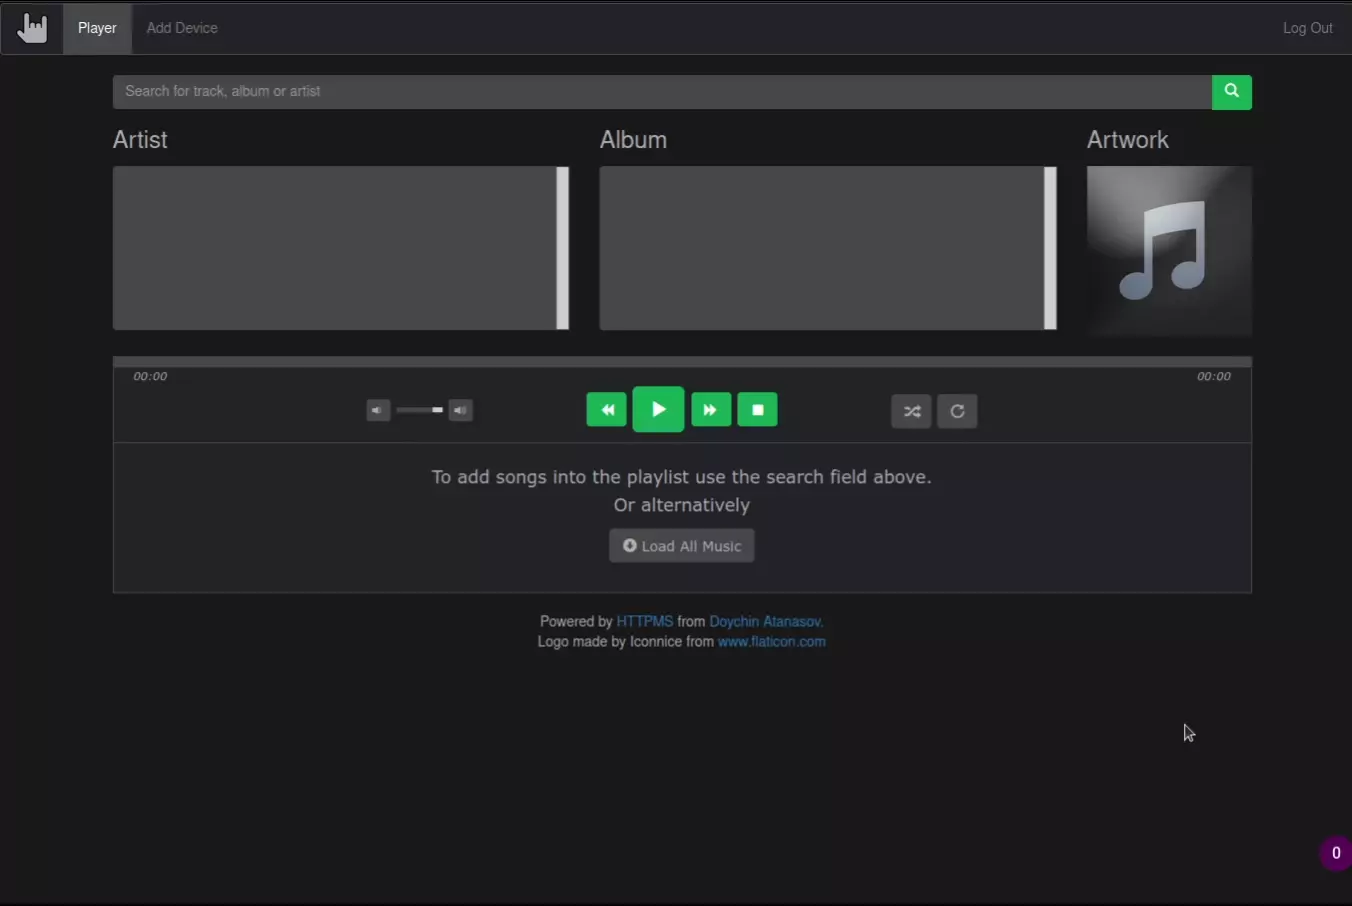Viewport: 1352px width, 906px height.
Task: Click the Album heading
Action: (633, 140)
